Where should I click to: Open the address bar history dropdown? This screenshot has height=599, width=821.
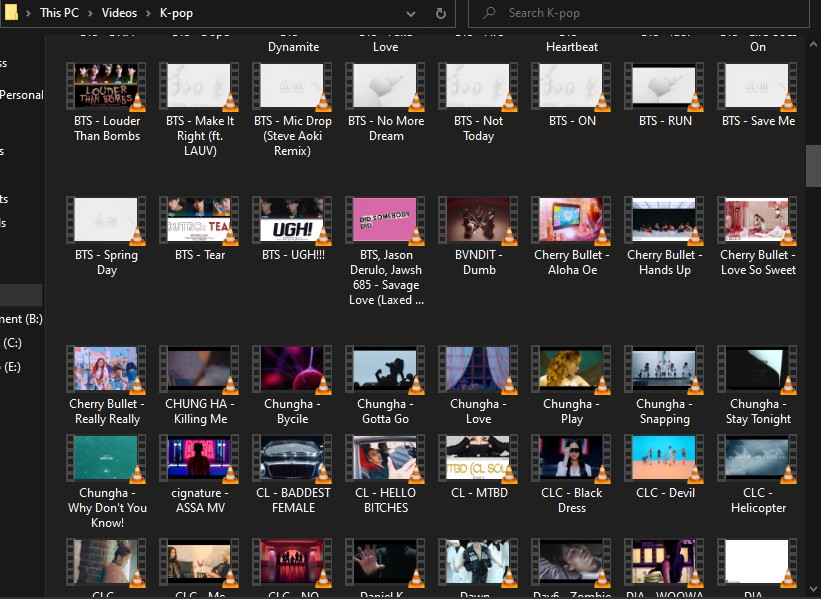[x=411, y=14]
